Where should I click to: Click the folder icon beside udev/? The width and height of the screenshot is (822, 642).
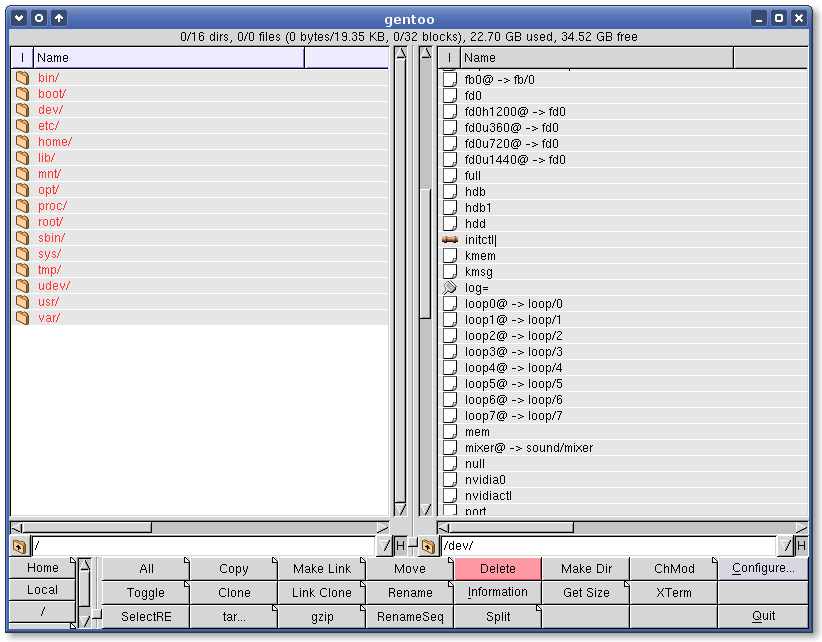[22, 286]
